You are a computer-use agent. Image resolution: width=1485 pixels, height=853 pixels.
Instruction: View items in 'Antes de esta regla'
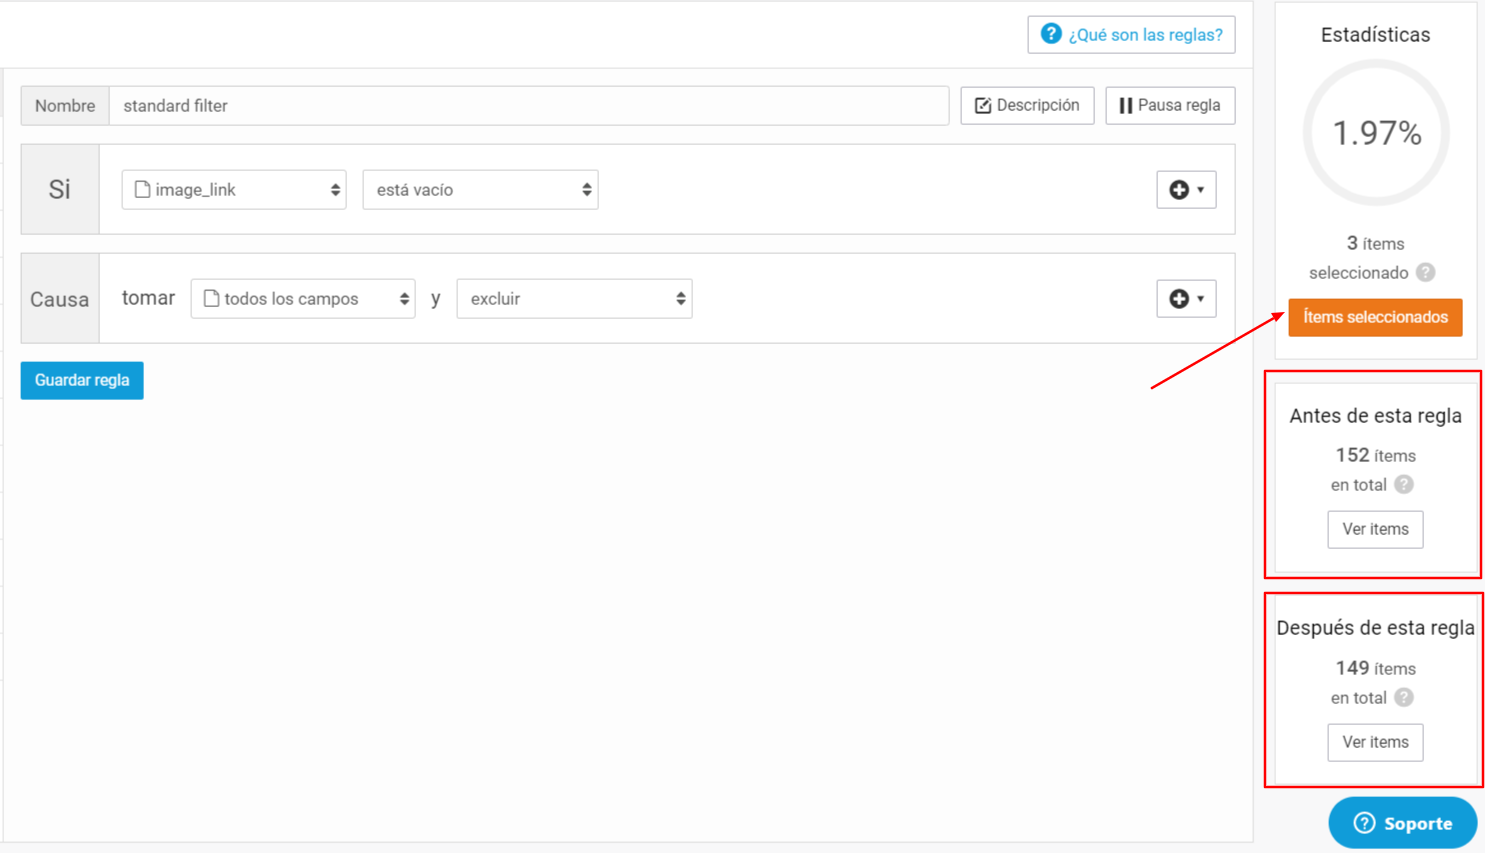pos(1375,529)
